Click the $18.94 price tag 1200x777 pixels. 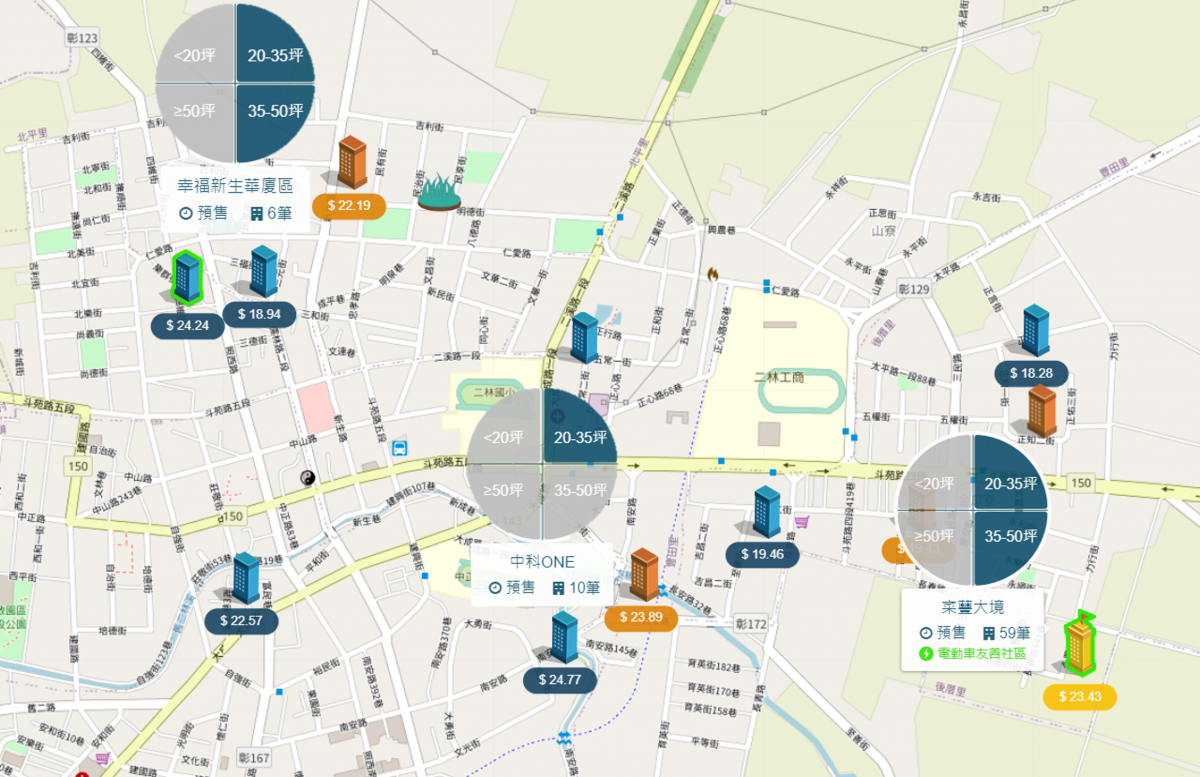point(260,314)
